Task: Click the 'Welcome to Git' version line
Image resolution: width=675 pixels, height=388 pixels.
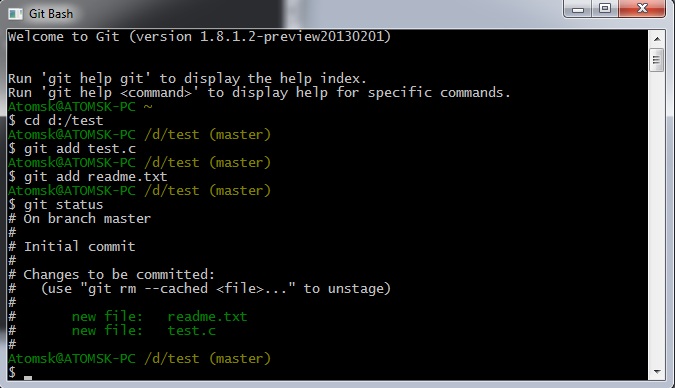Action: coord(199,36)
